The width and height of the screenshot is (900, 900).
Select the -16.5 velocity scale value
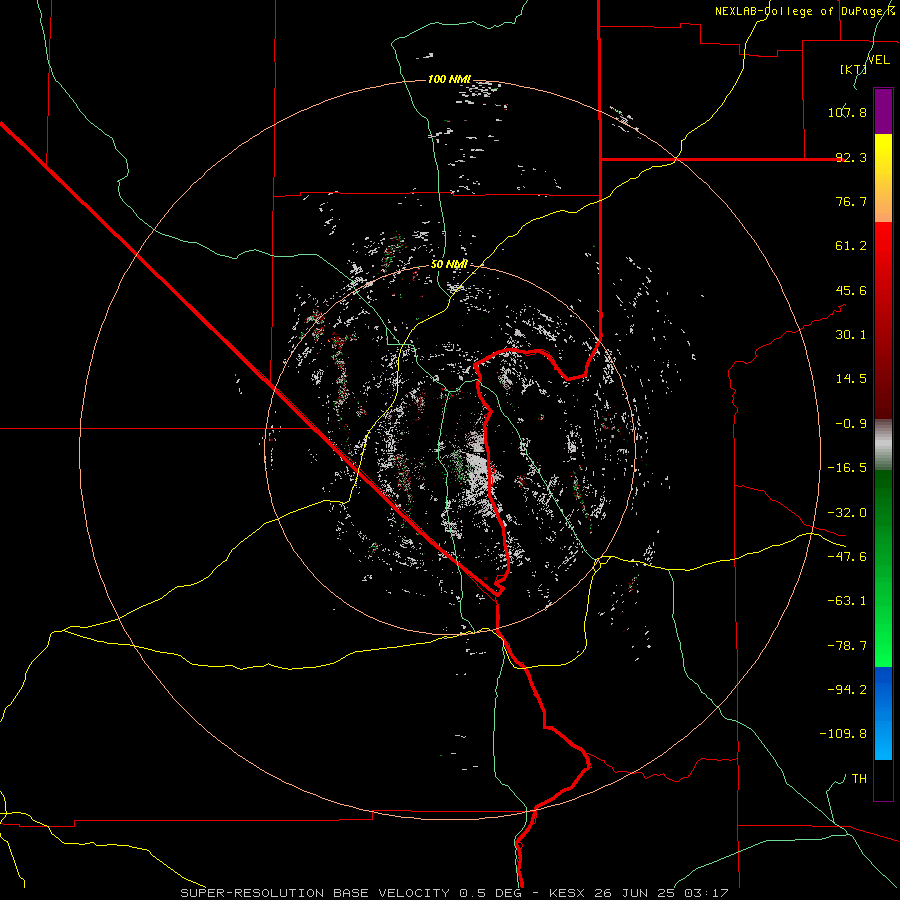tap(847, 468)
